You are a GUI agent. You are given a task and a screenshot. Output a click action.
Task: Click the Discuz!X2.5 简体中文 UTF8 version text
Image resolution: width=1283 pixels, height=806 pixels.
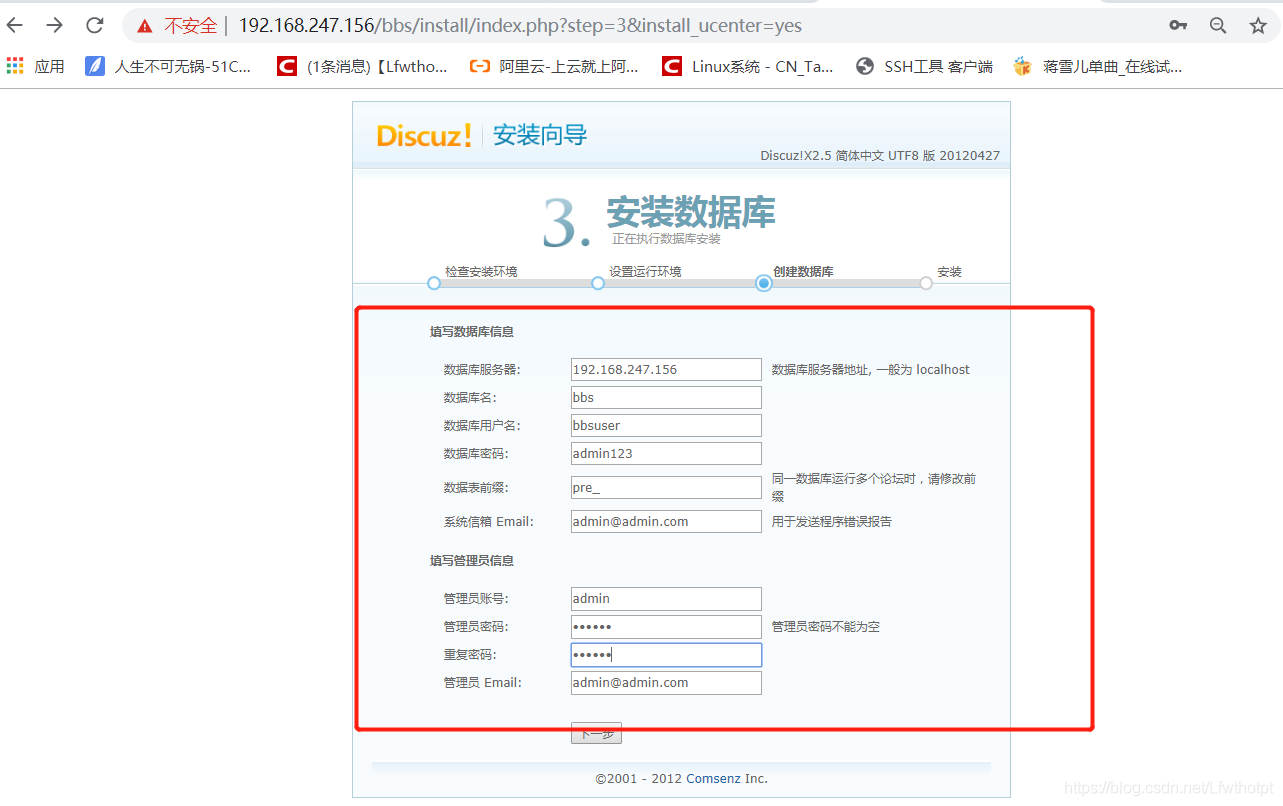click(880, 155)
